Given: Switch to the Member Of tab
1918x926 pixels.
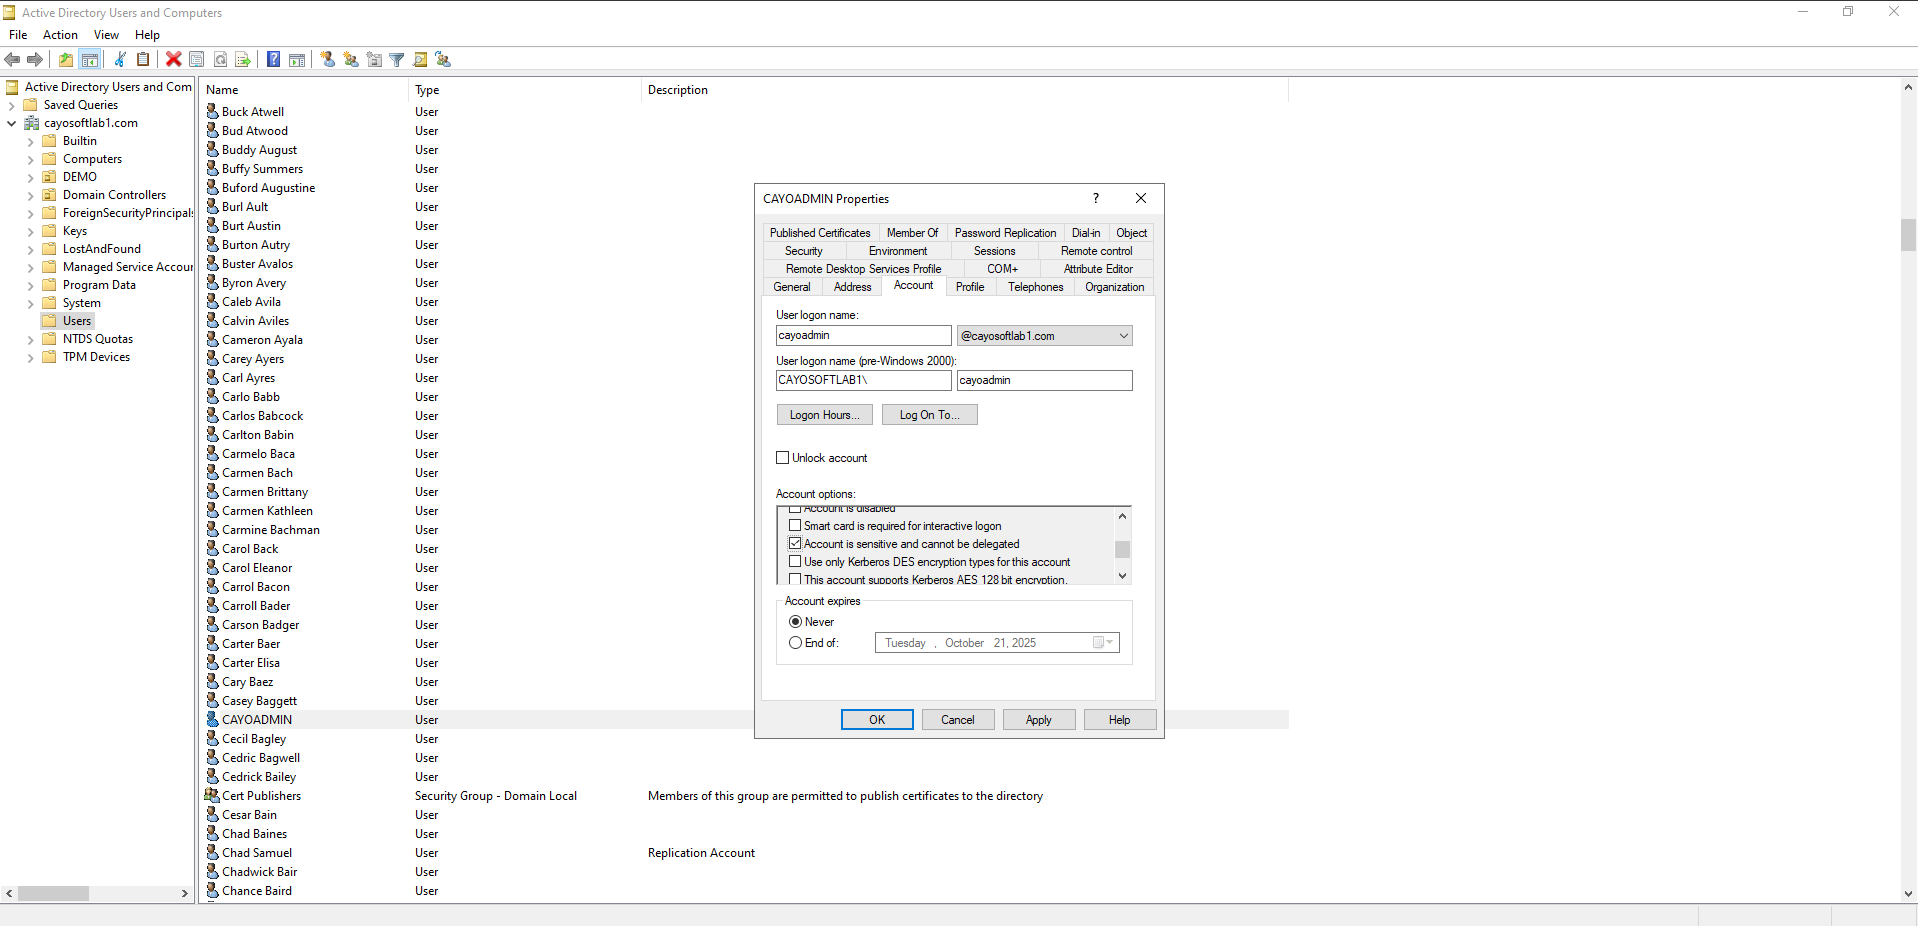Looking at the screenshot, I should pos(912,233).
